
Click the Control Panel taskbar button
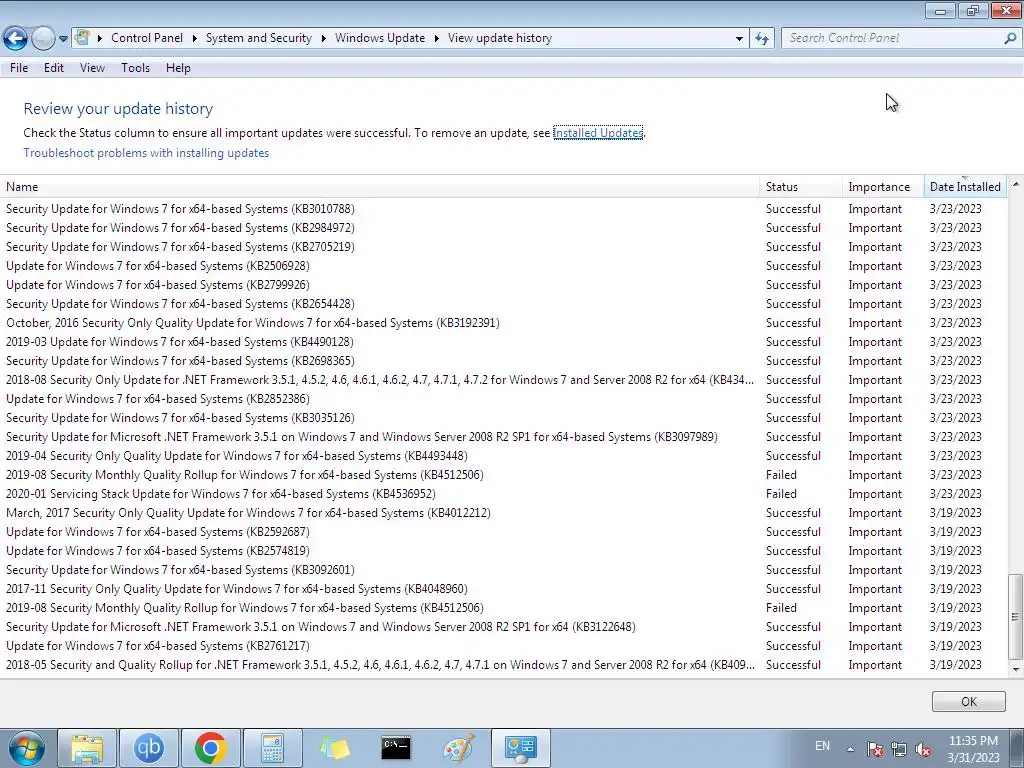(x=520, y=748)
